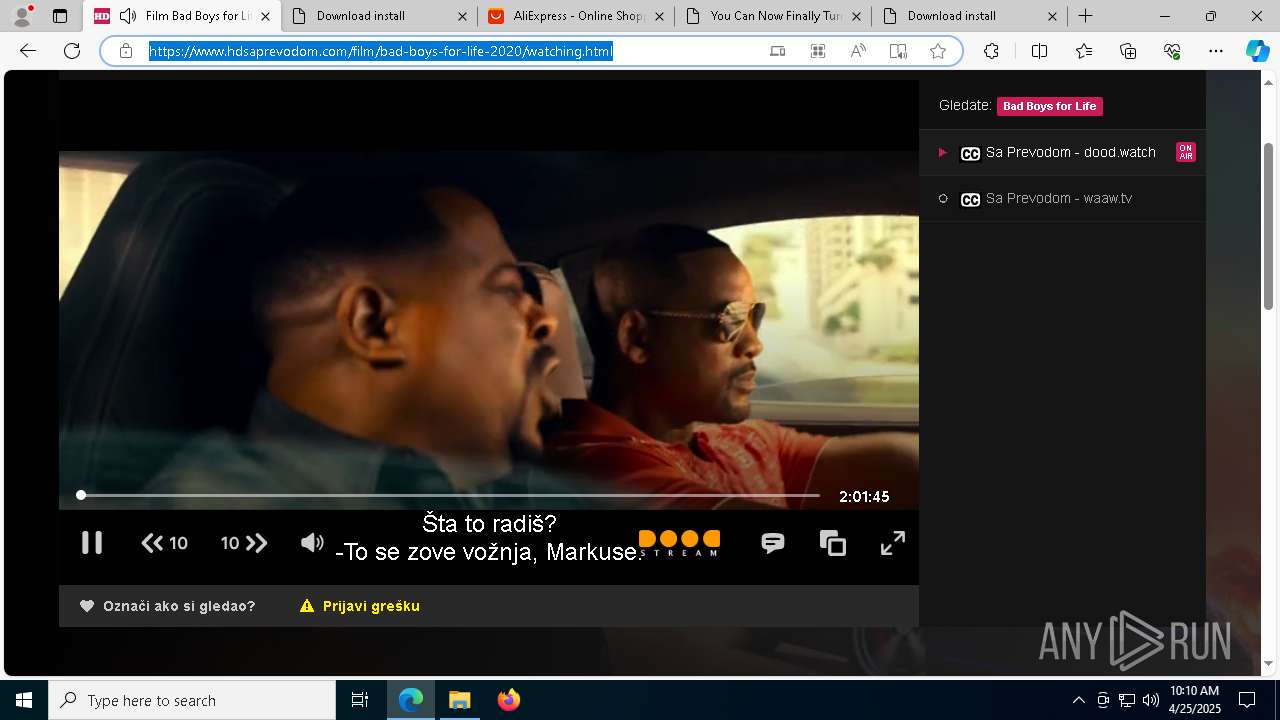Open Immersive reader icon

[898, 51]
